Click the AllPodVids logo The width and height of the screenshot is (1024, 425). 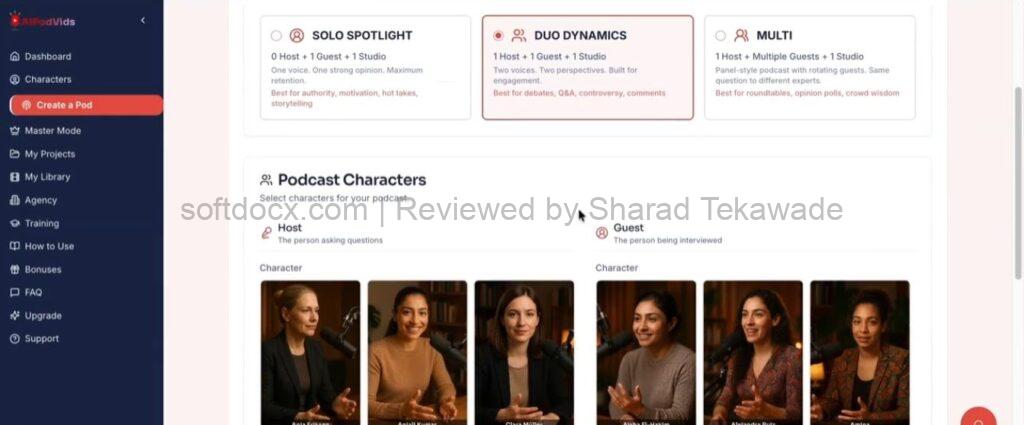tap(42, 21)
